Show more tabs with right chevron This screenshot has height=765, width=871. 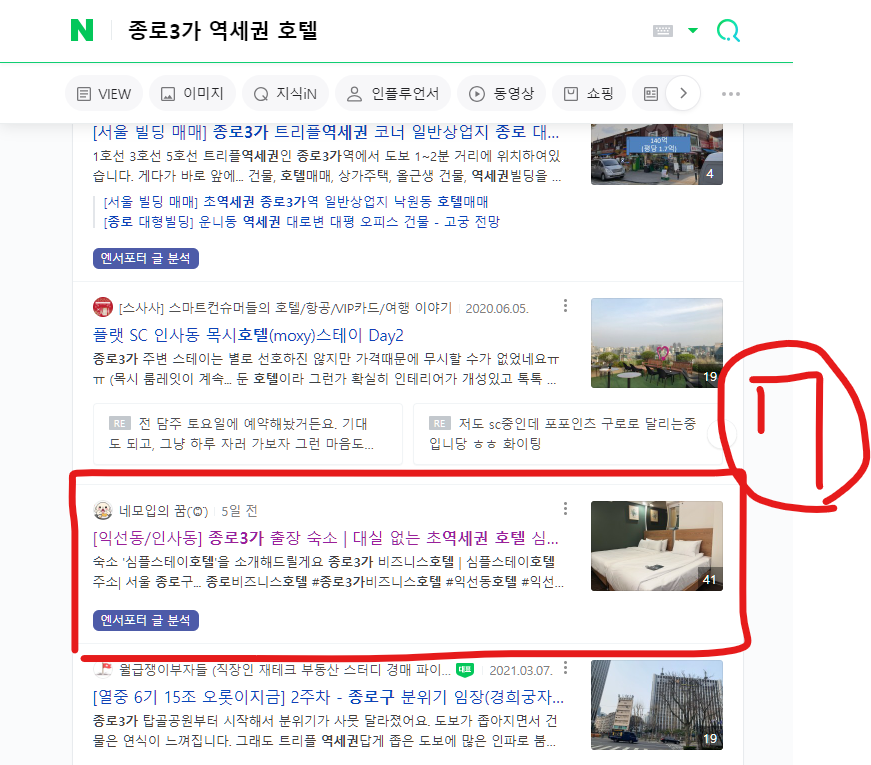tap(683, 93)
